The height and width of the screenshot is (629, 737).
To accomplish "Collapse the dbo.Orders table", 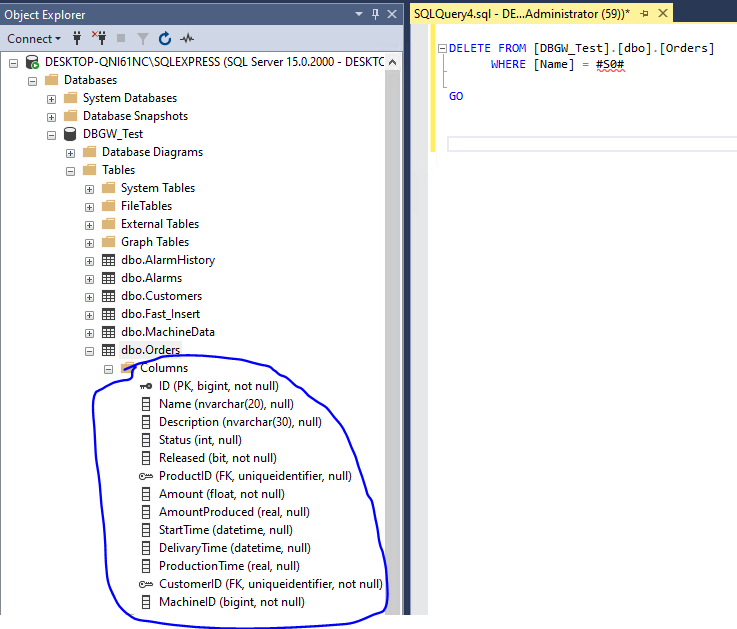I will 89,351.
